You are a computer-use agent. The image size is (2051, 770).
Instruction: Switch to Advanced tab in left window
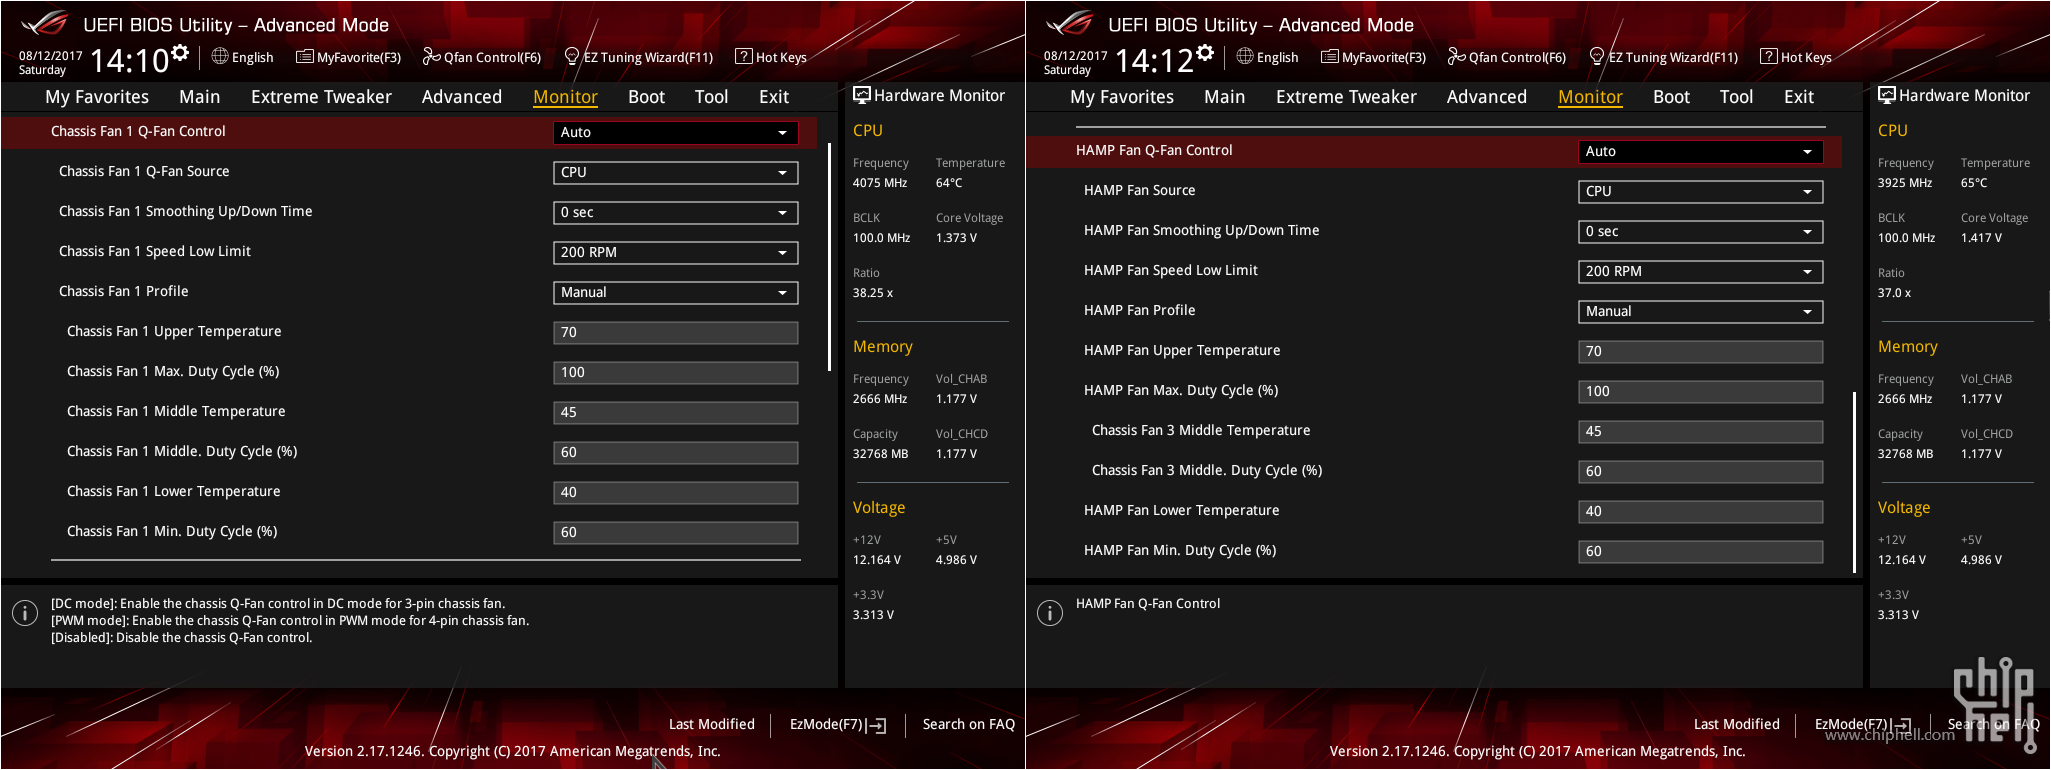pos(462,97)
